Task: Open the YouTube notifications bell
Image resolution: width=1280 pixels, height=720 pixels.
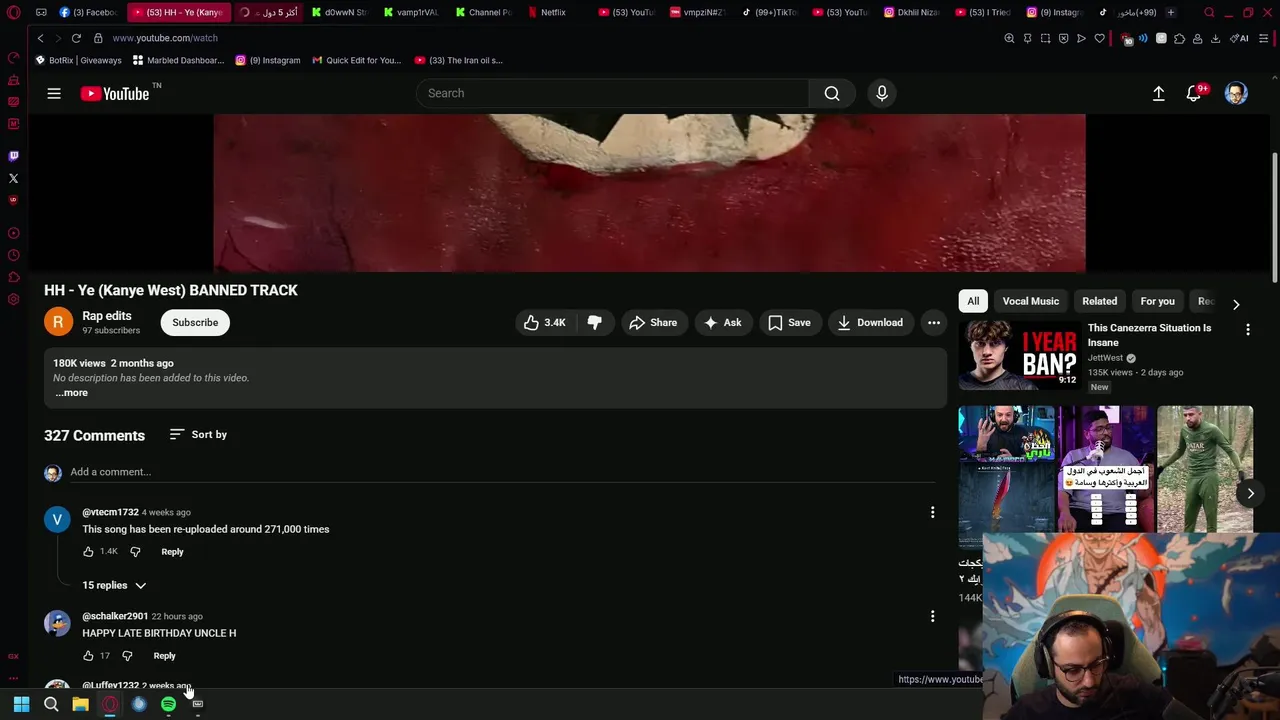Action: click(x=1193, y=93)
